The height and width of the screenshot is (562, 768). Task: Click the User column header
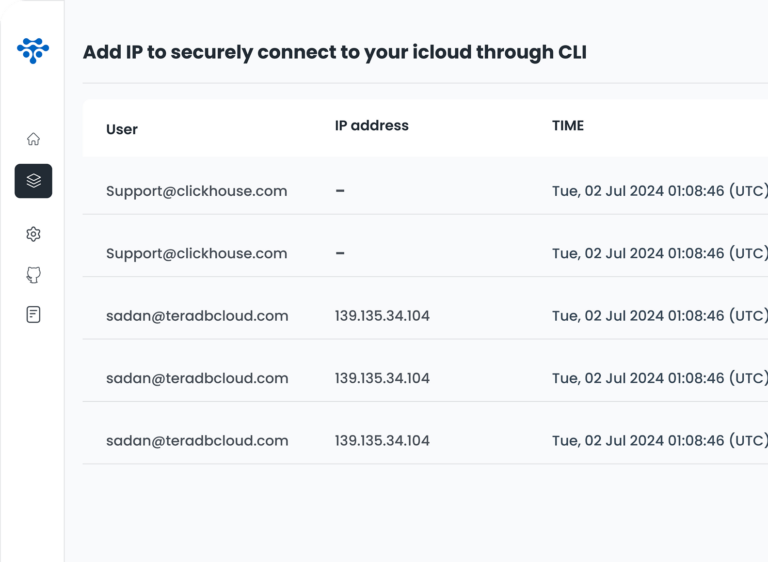click(x=122, y=129)
